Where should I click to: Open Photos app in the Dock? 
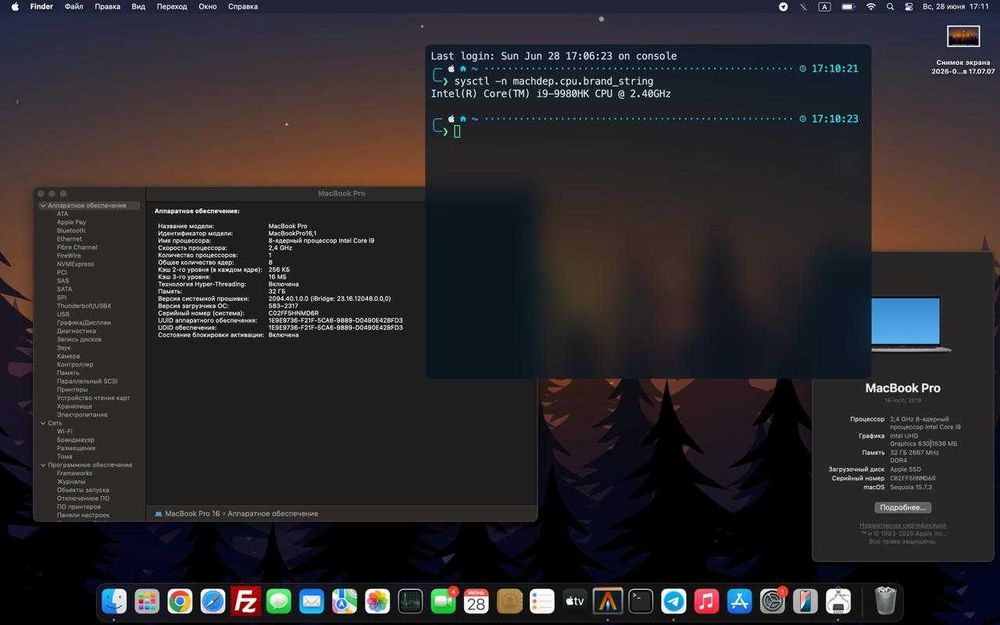pyautogui.click(x=378, y=601)
